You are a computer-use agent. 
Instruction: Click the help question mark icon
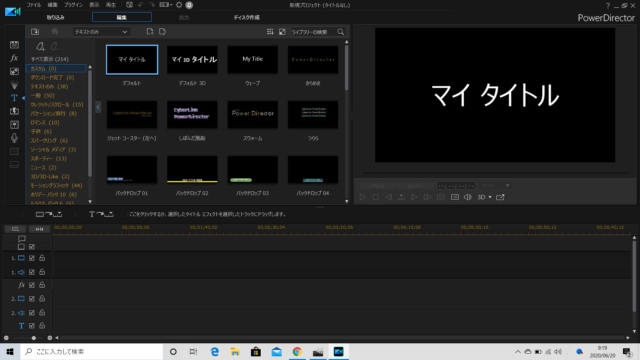(608, 5)
